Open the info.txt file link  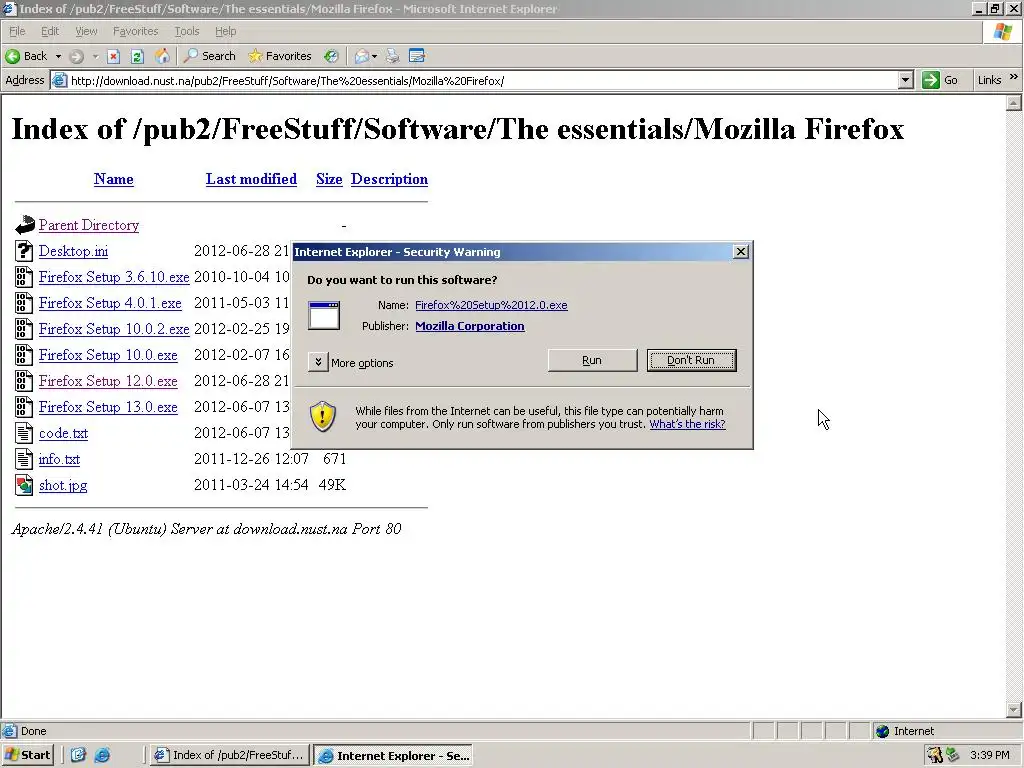59,459
